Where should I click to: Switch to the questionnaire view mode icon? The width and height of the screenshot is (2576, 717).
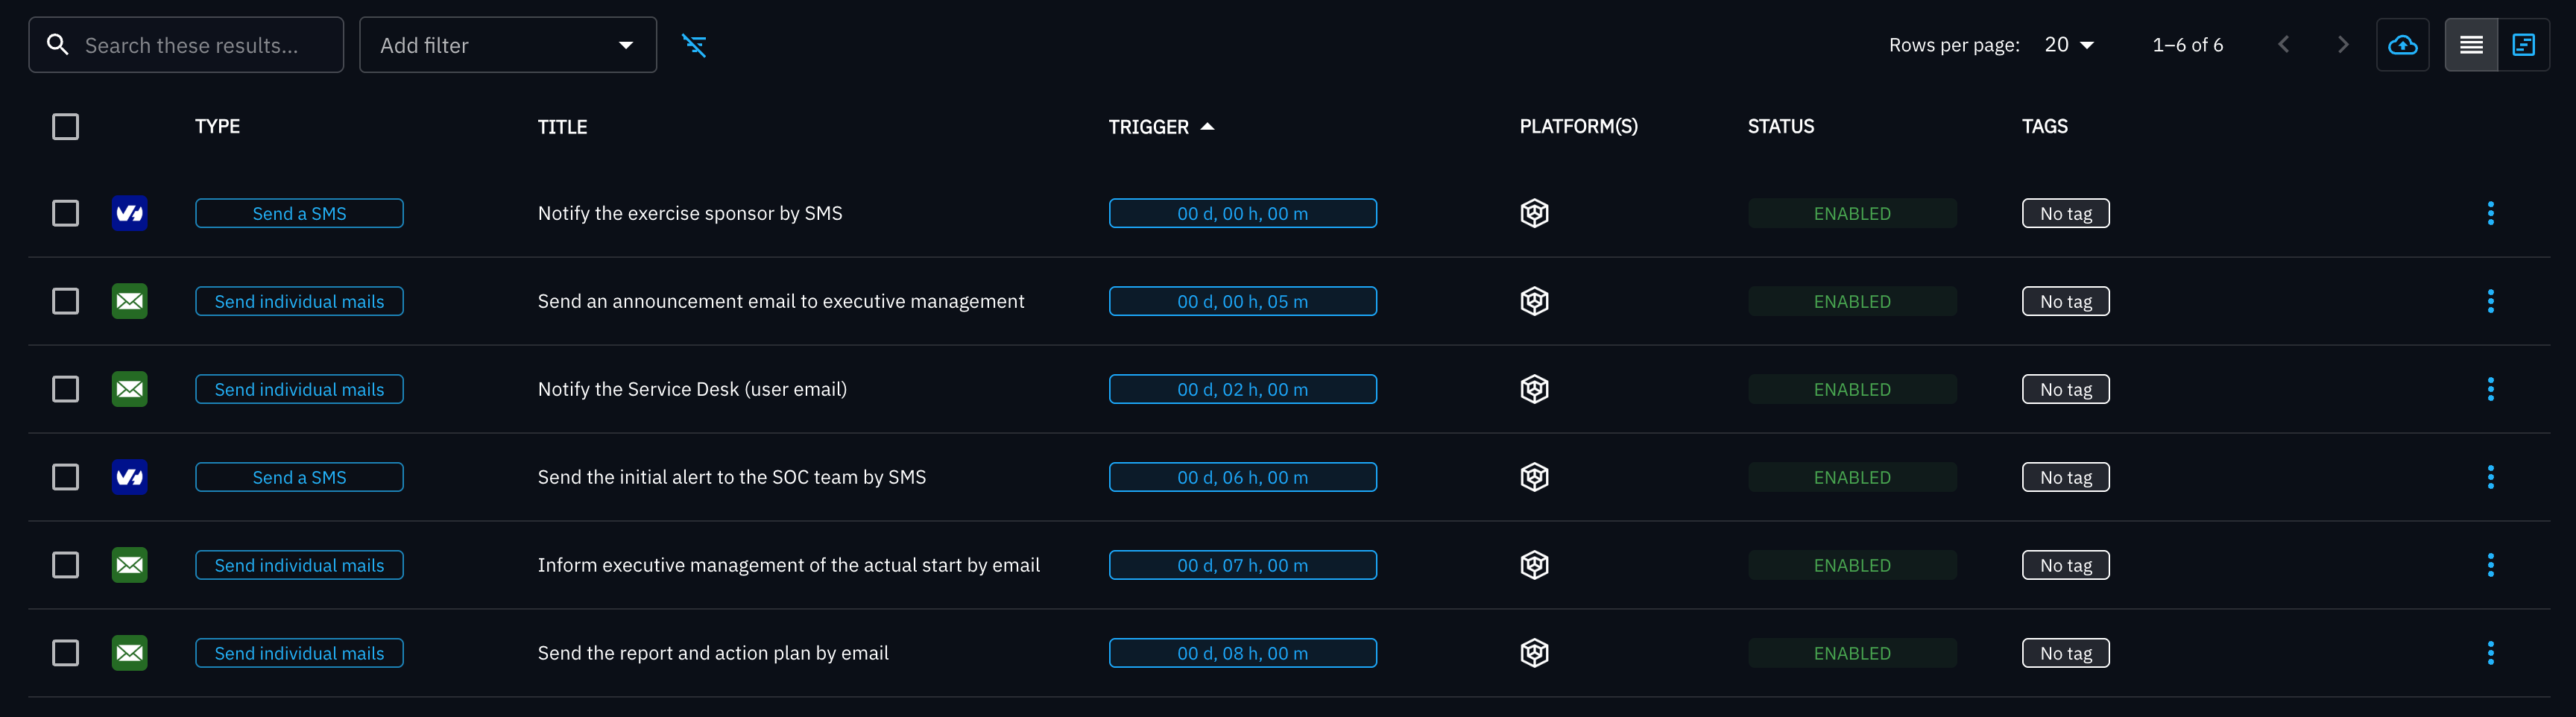point(2523,45)
